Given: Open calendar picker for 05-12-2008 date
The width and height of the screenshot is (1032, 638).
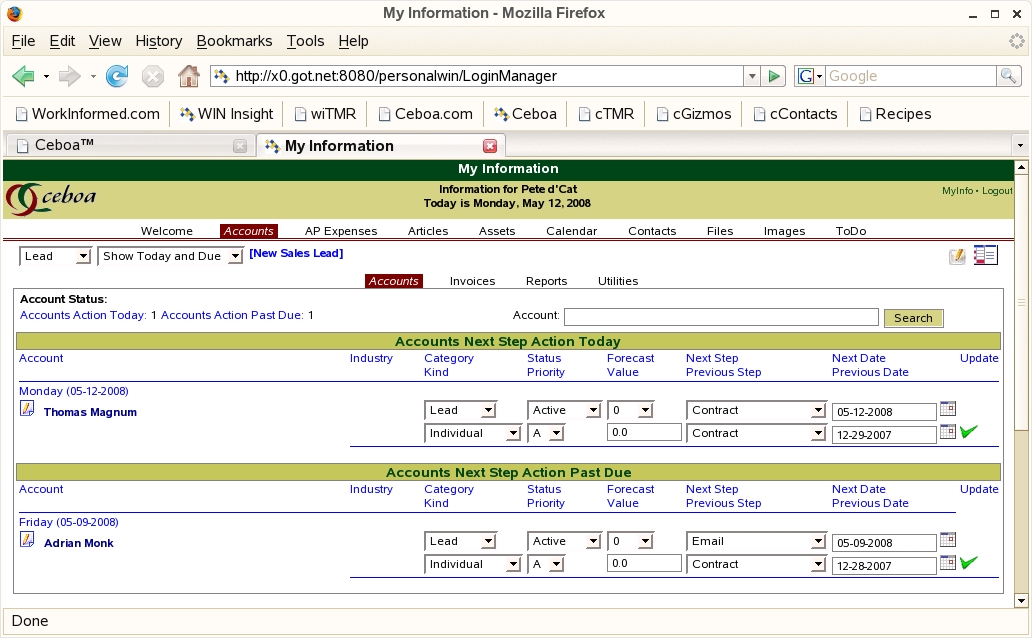Looking at the screenshot, I should tap(948, 409).
